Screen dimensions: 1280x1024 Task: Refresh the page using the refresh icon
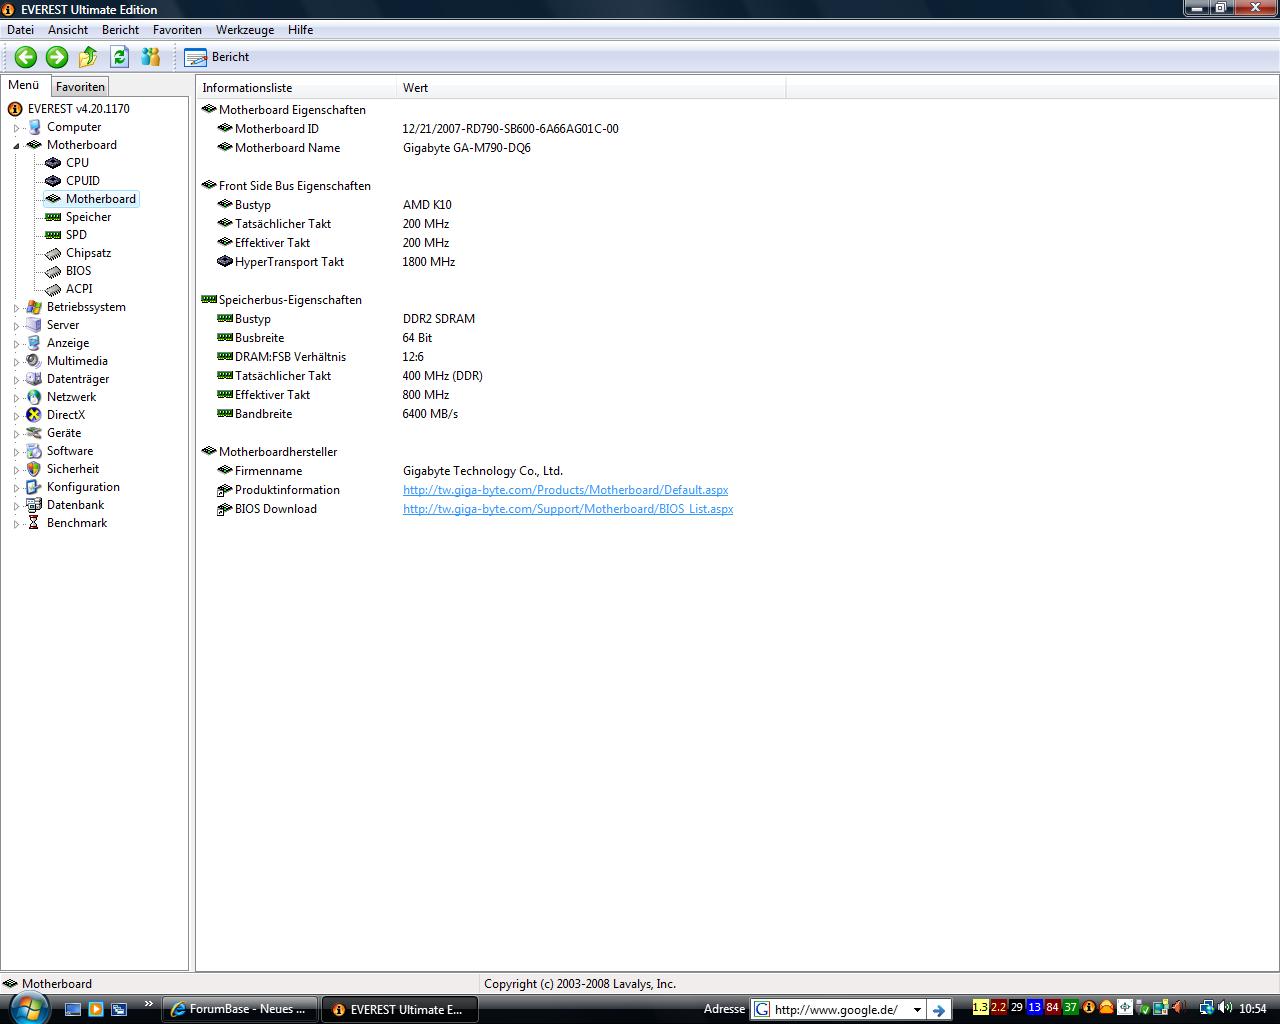tap(119, 57)
